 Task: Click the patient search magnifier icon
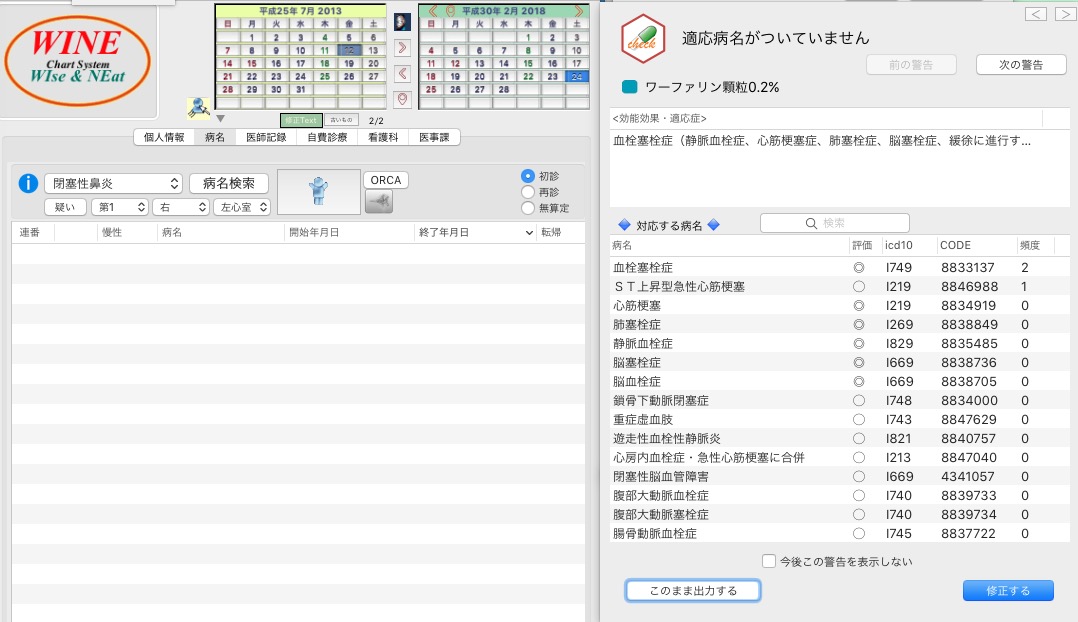[x=197, y=108]
